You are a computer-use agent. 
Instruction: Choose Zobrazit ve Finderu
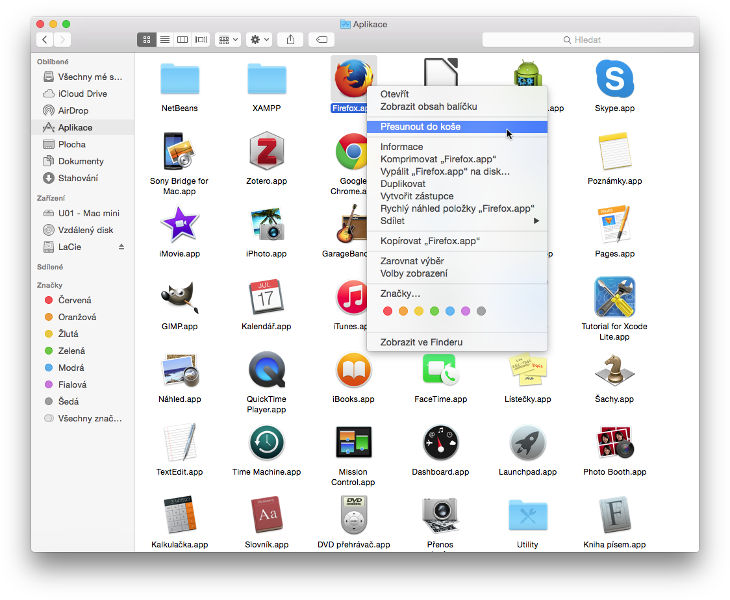coord(421,342)
